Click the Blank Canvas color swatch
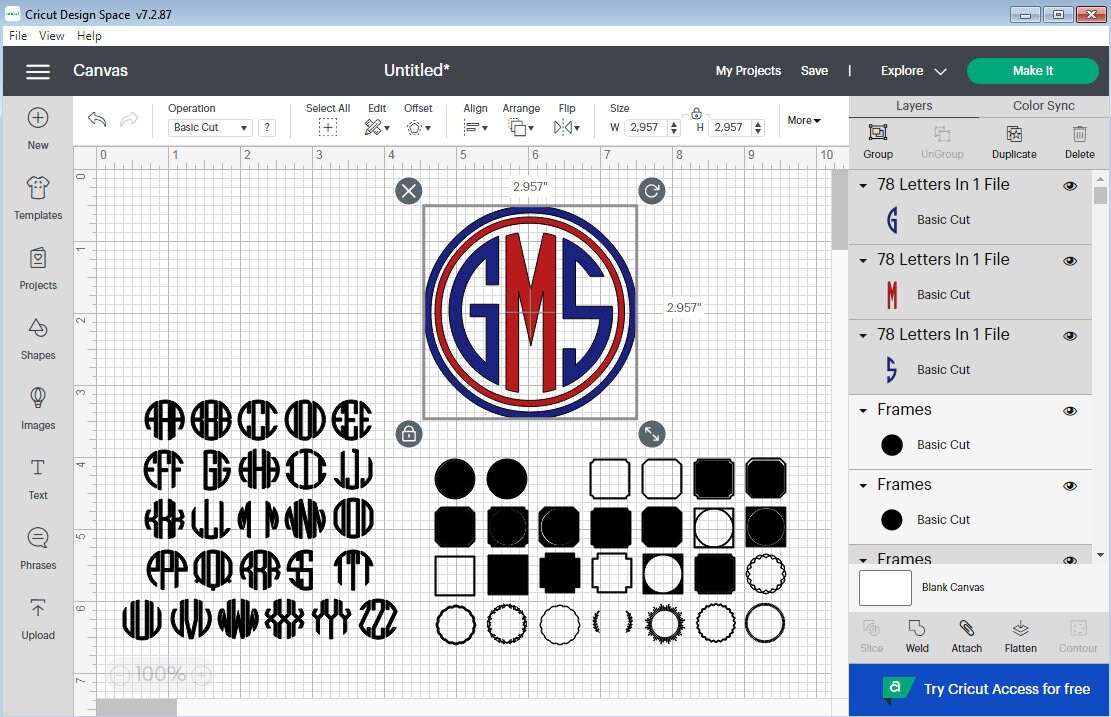This screenshot has height=717, width=1111. (x=884, y=587)
